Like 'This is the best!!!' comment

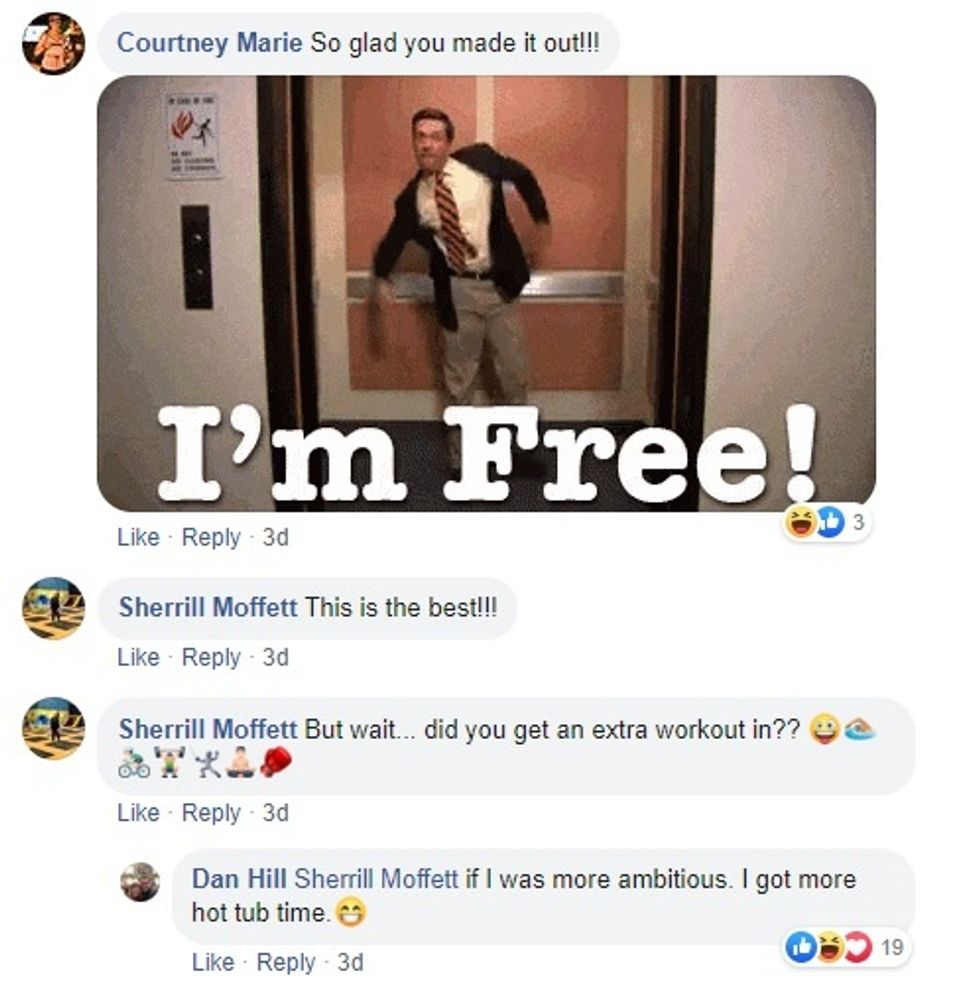(x=138, y=657)
